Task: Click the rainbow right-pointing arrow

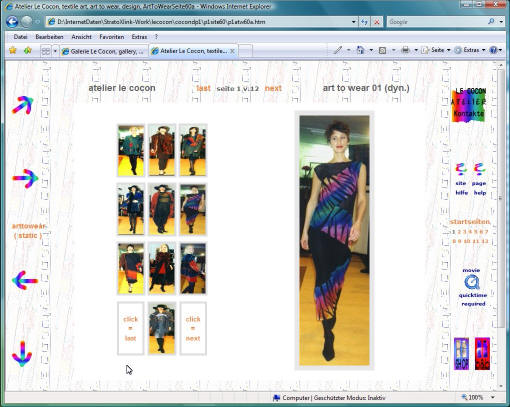Action: tap(25, 178)
